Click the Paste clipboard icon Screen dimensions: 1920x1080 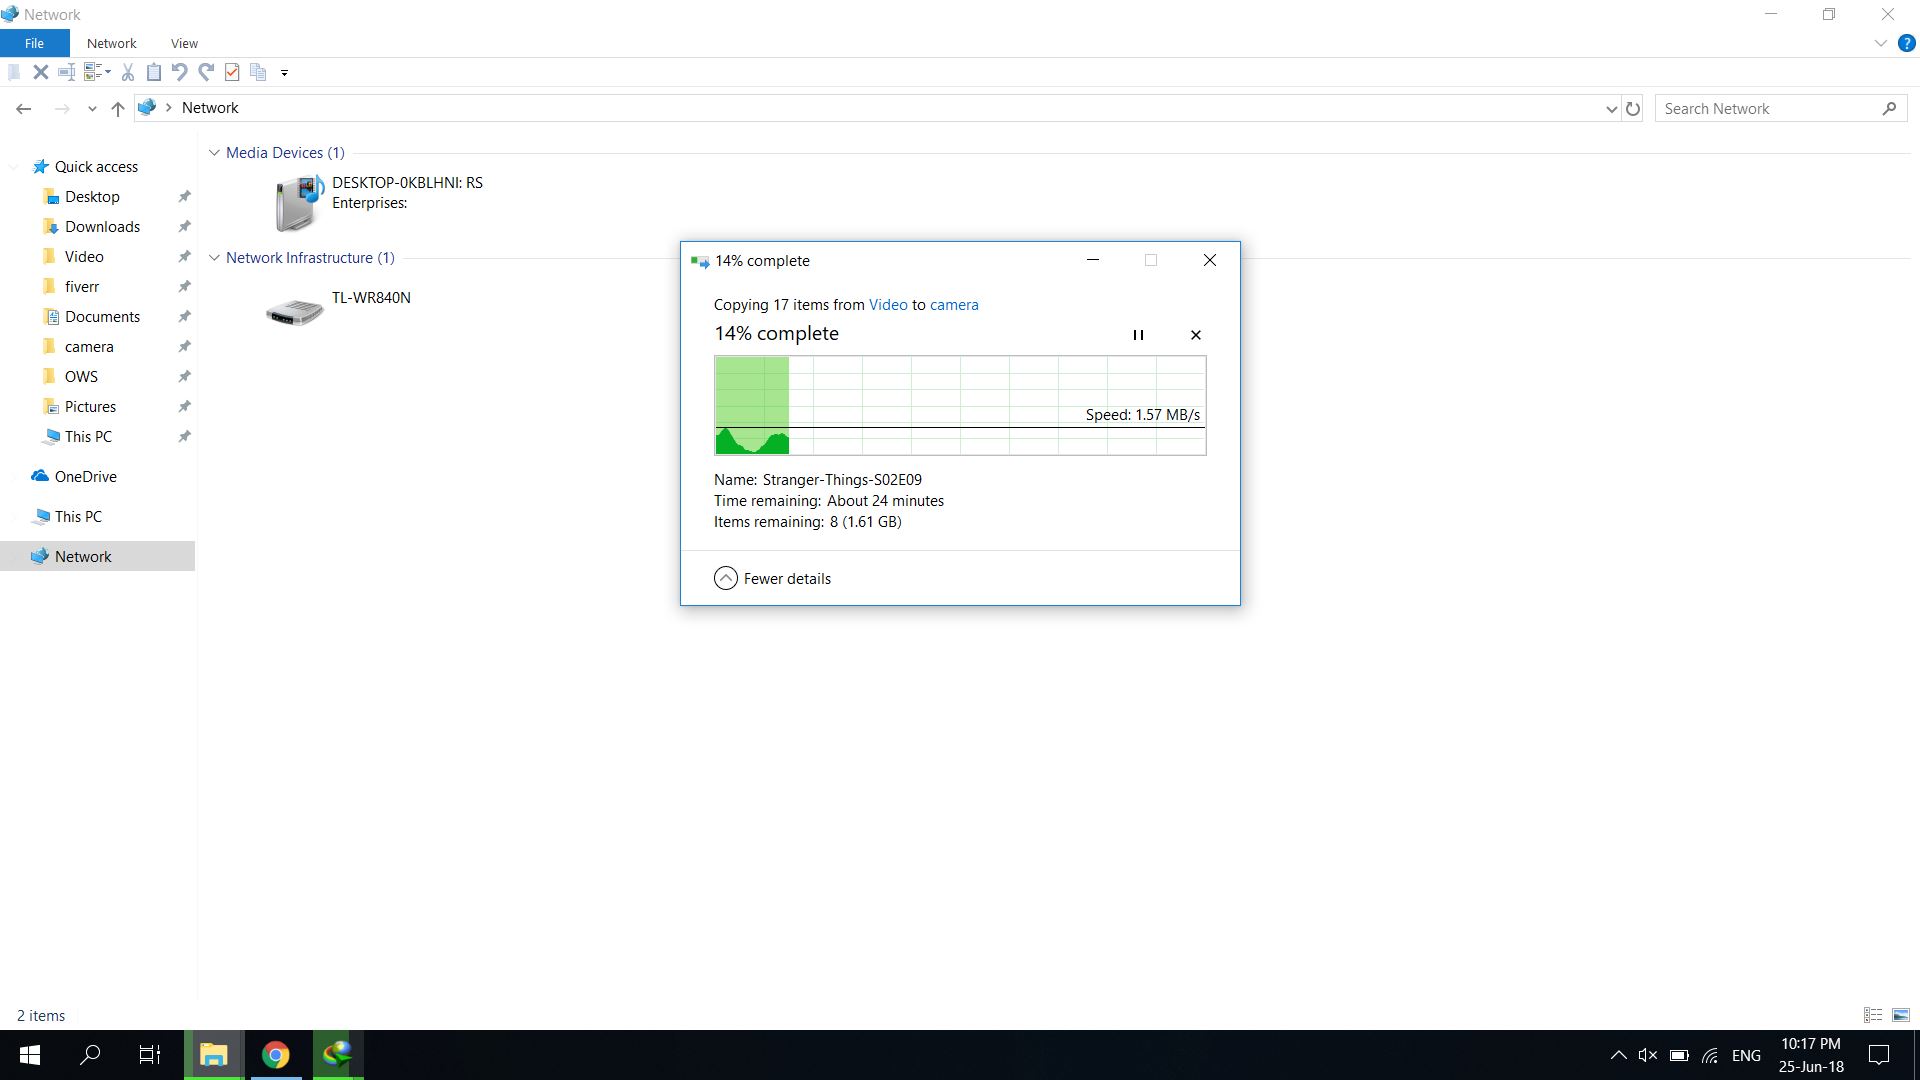point(154,72)
